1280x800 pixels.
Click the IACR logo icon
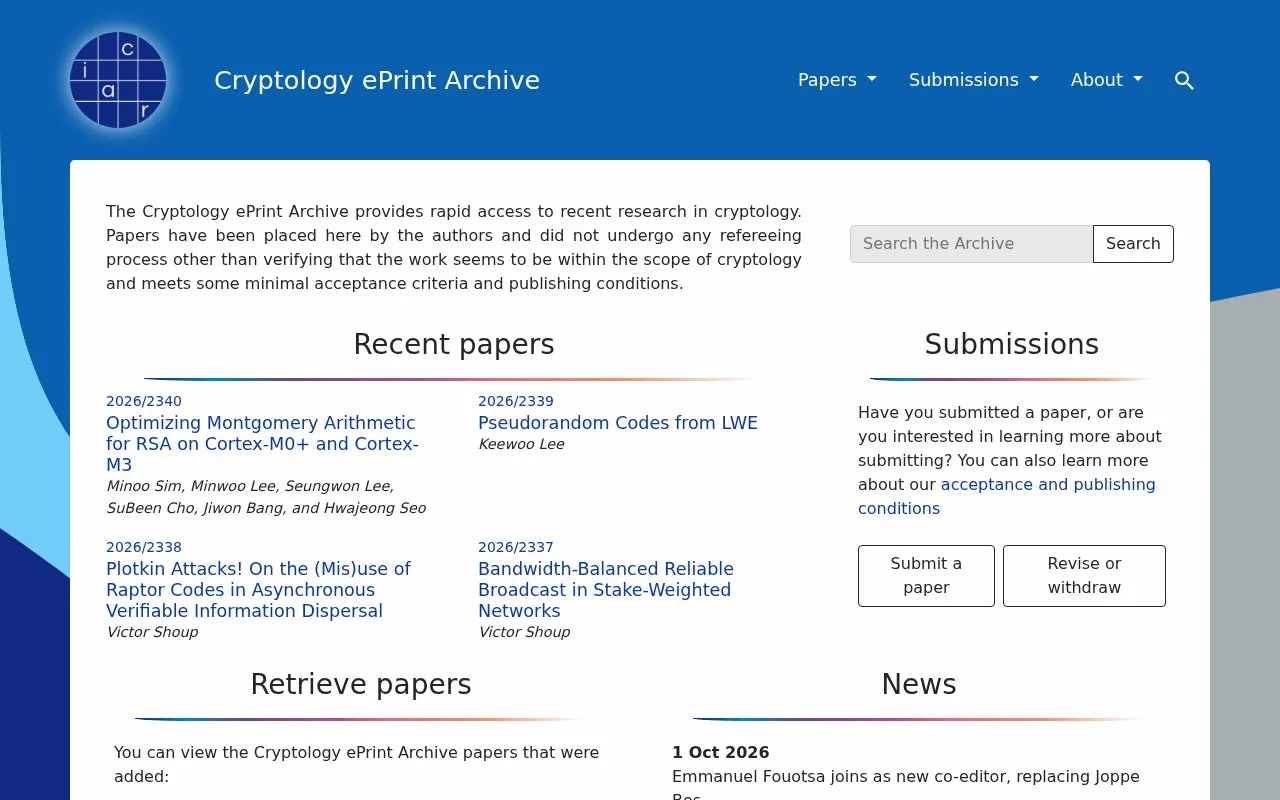click(x=118, y=80)
